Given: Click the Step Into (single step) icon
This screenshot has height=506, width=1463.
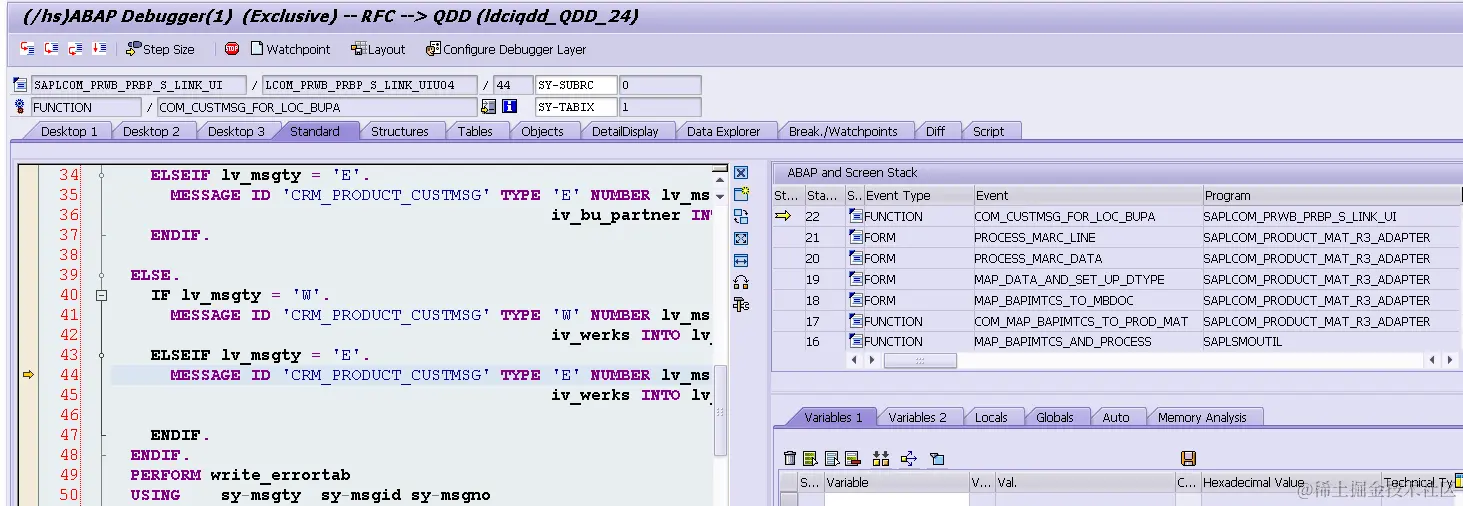Looking at the screenshot, I should (x=27, y=48).
